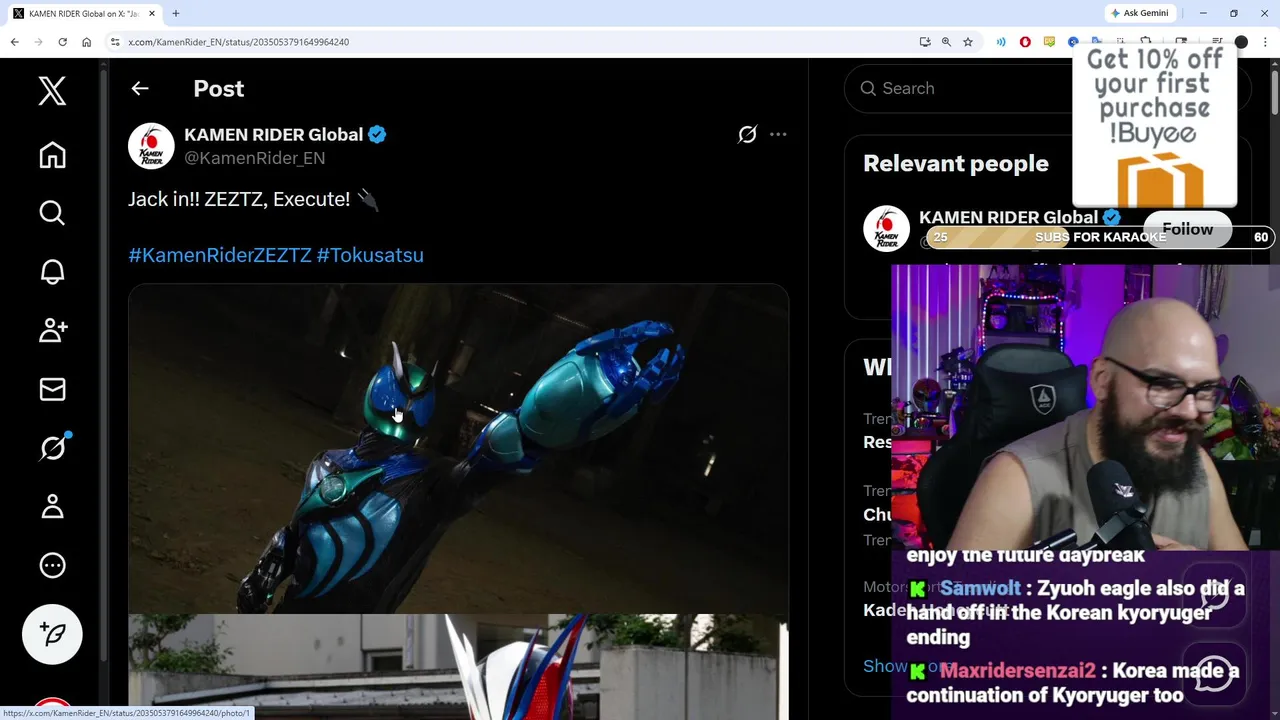This screenshot has height=720, width=1280.
Task: Click the Subs for Karaoke progress bar
Action: pyautogui.click(x=1100, y=237)
